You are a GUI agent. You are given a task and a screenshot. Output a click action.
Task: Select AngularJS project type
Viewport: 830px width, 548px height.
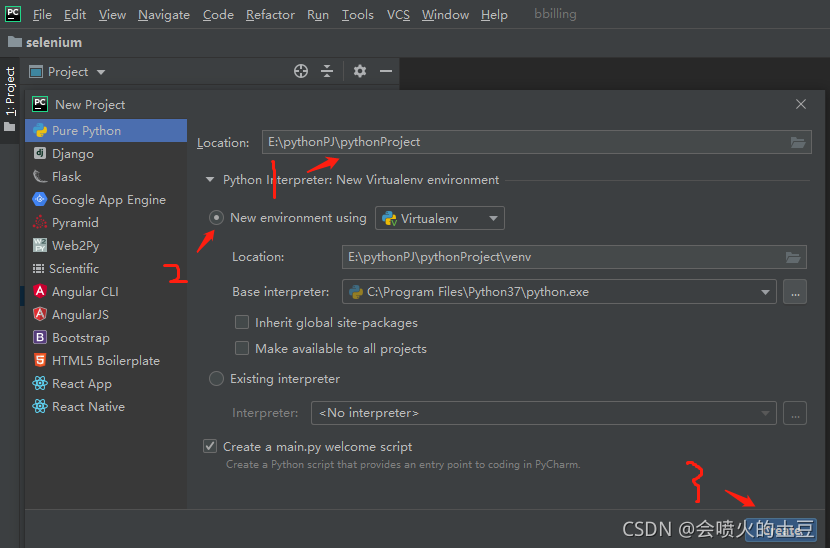click(x=106, y=315)
